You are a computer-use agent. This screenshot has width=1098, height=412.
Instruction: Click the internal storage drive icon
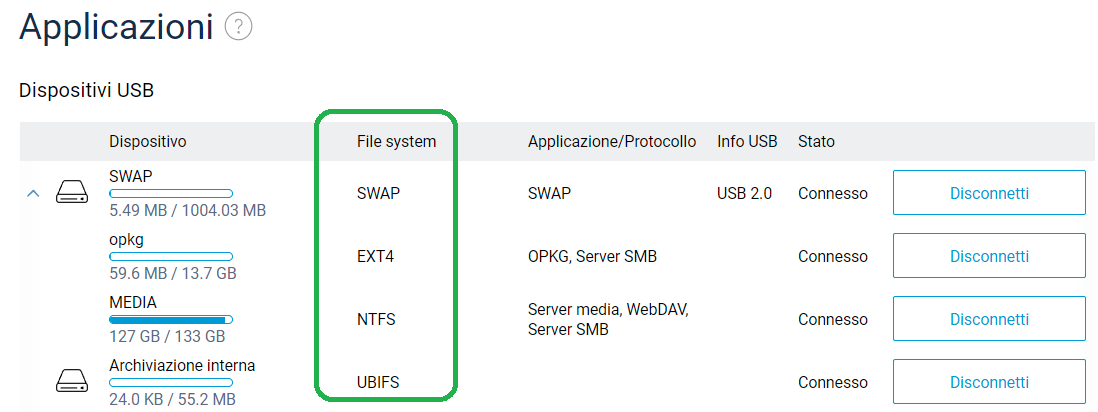pyautogui.click(x=72, y=381)
